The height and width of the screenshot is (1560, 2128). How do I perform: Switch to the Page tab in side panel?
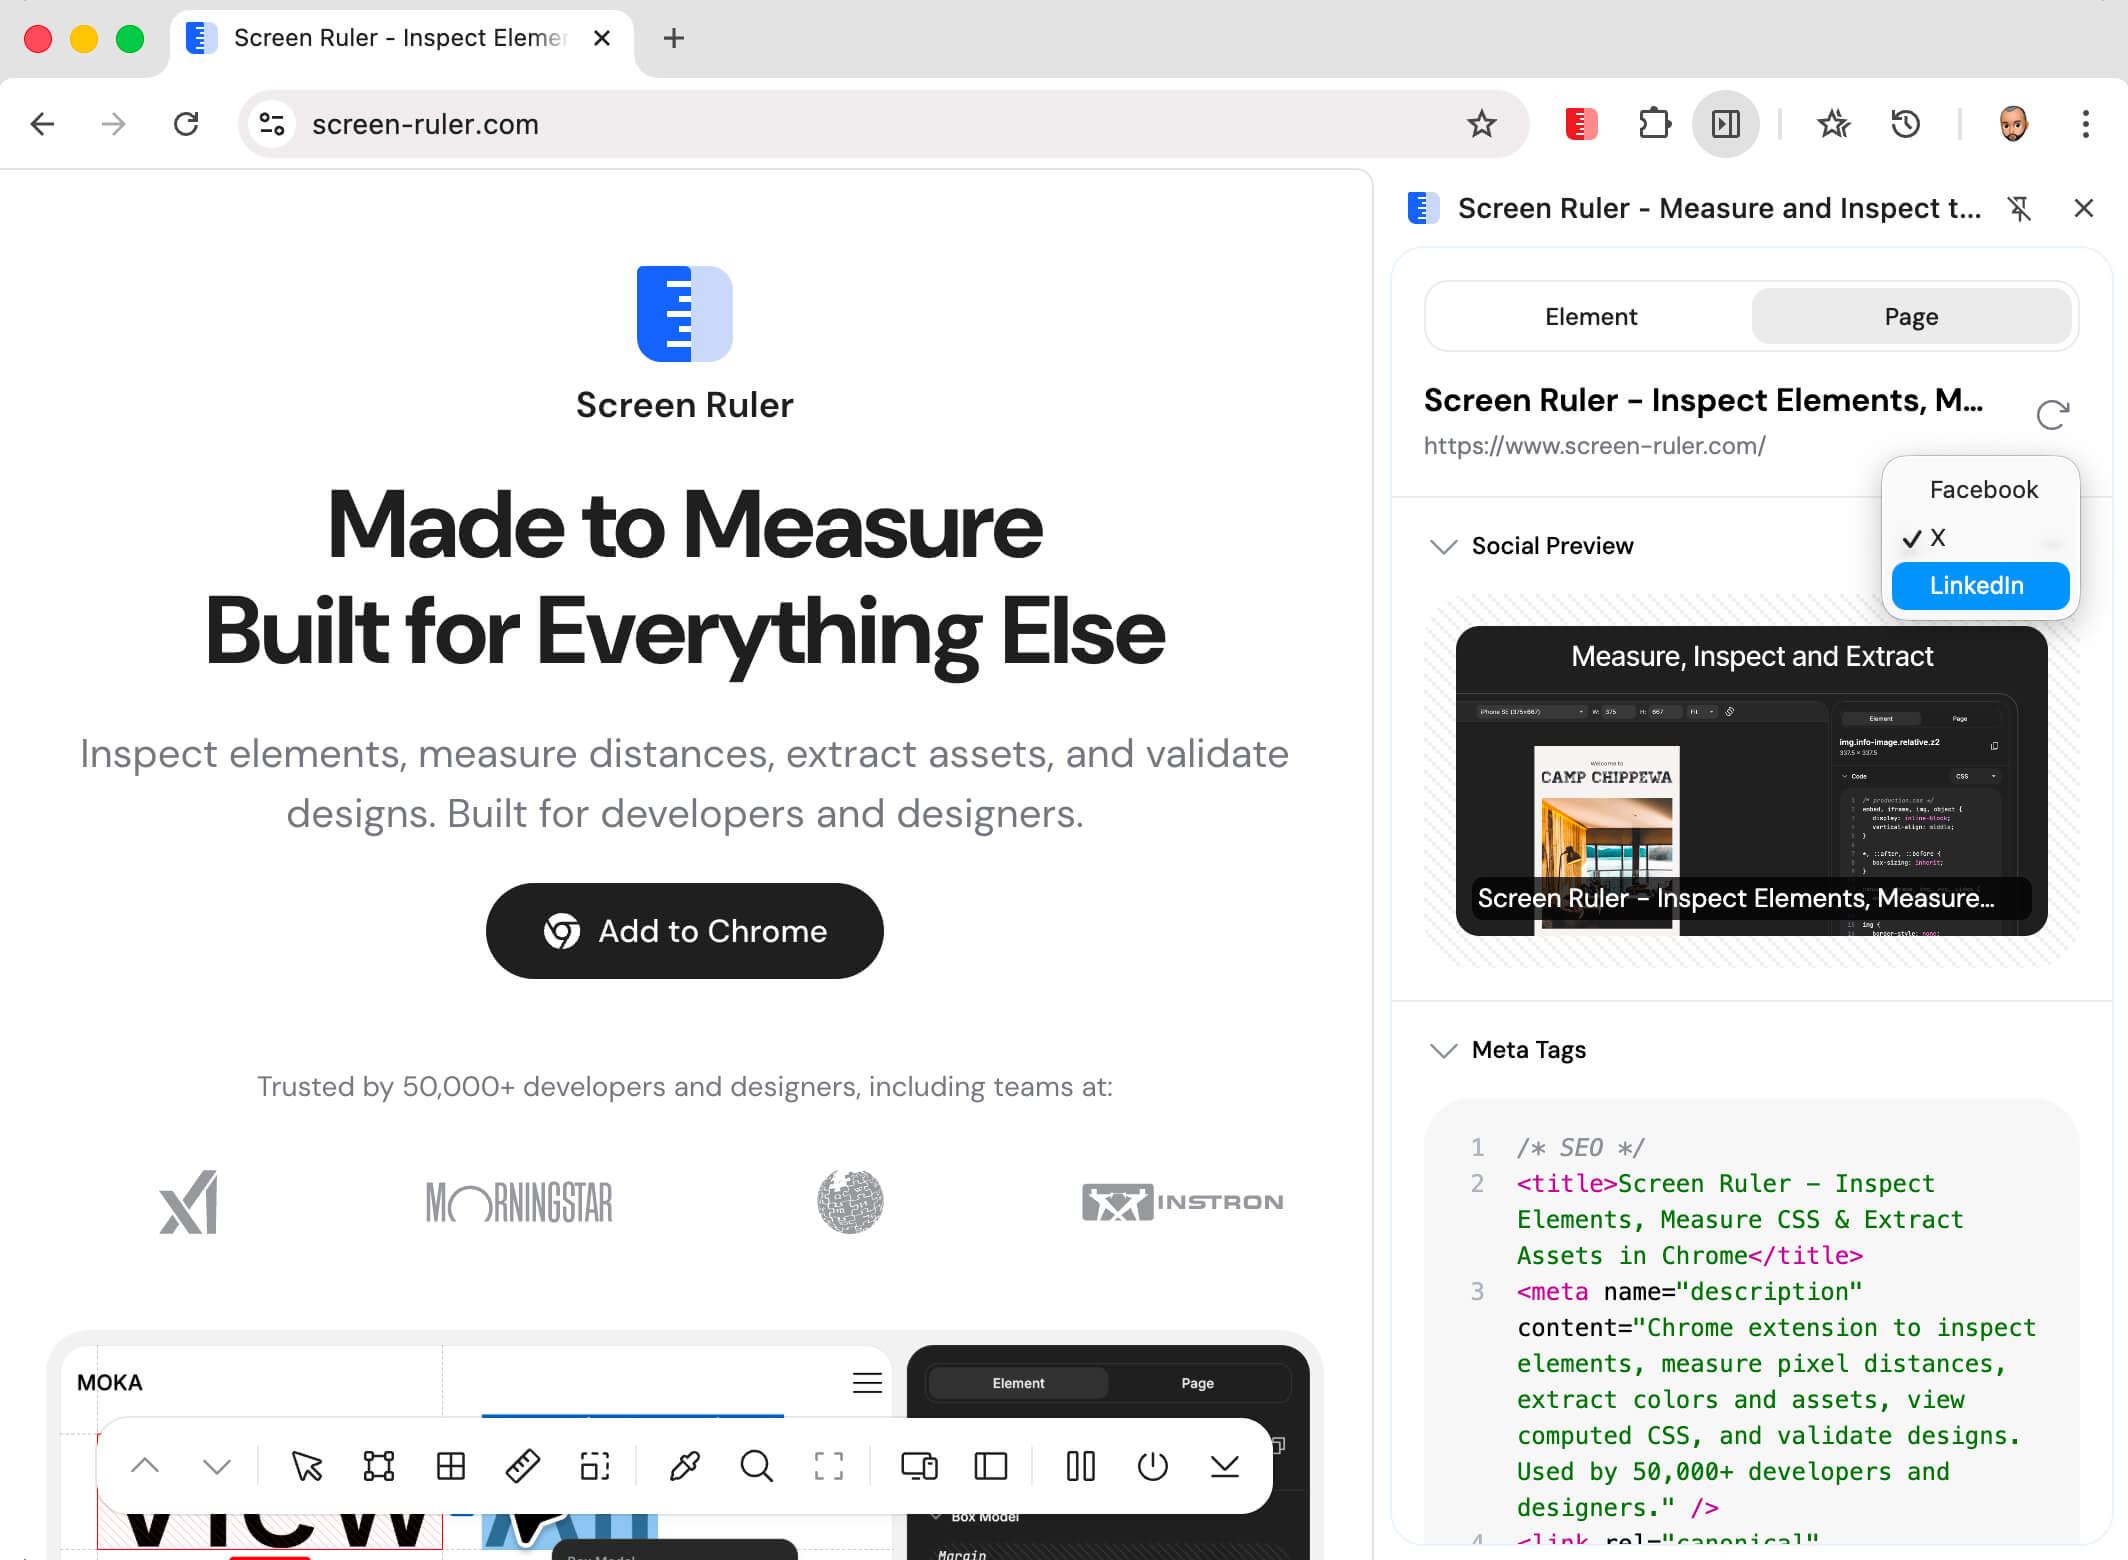[1911, 316]
